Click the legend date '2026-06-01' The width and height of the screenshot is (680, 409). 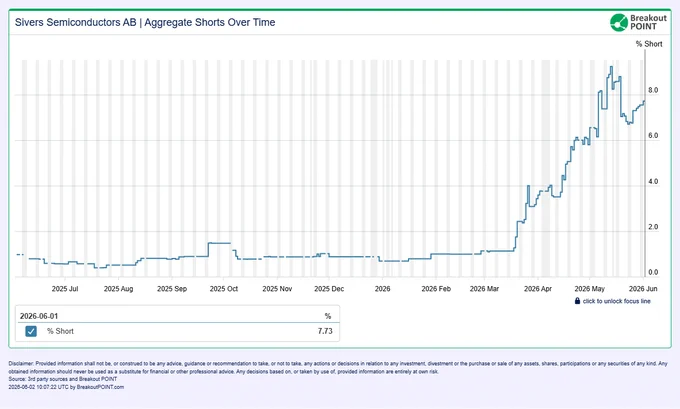coord(39,316)
